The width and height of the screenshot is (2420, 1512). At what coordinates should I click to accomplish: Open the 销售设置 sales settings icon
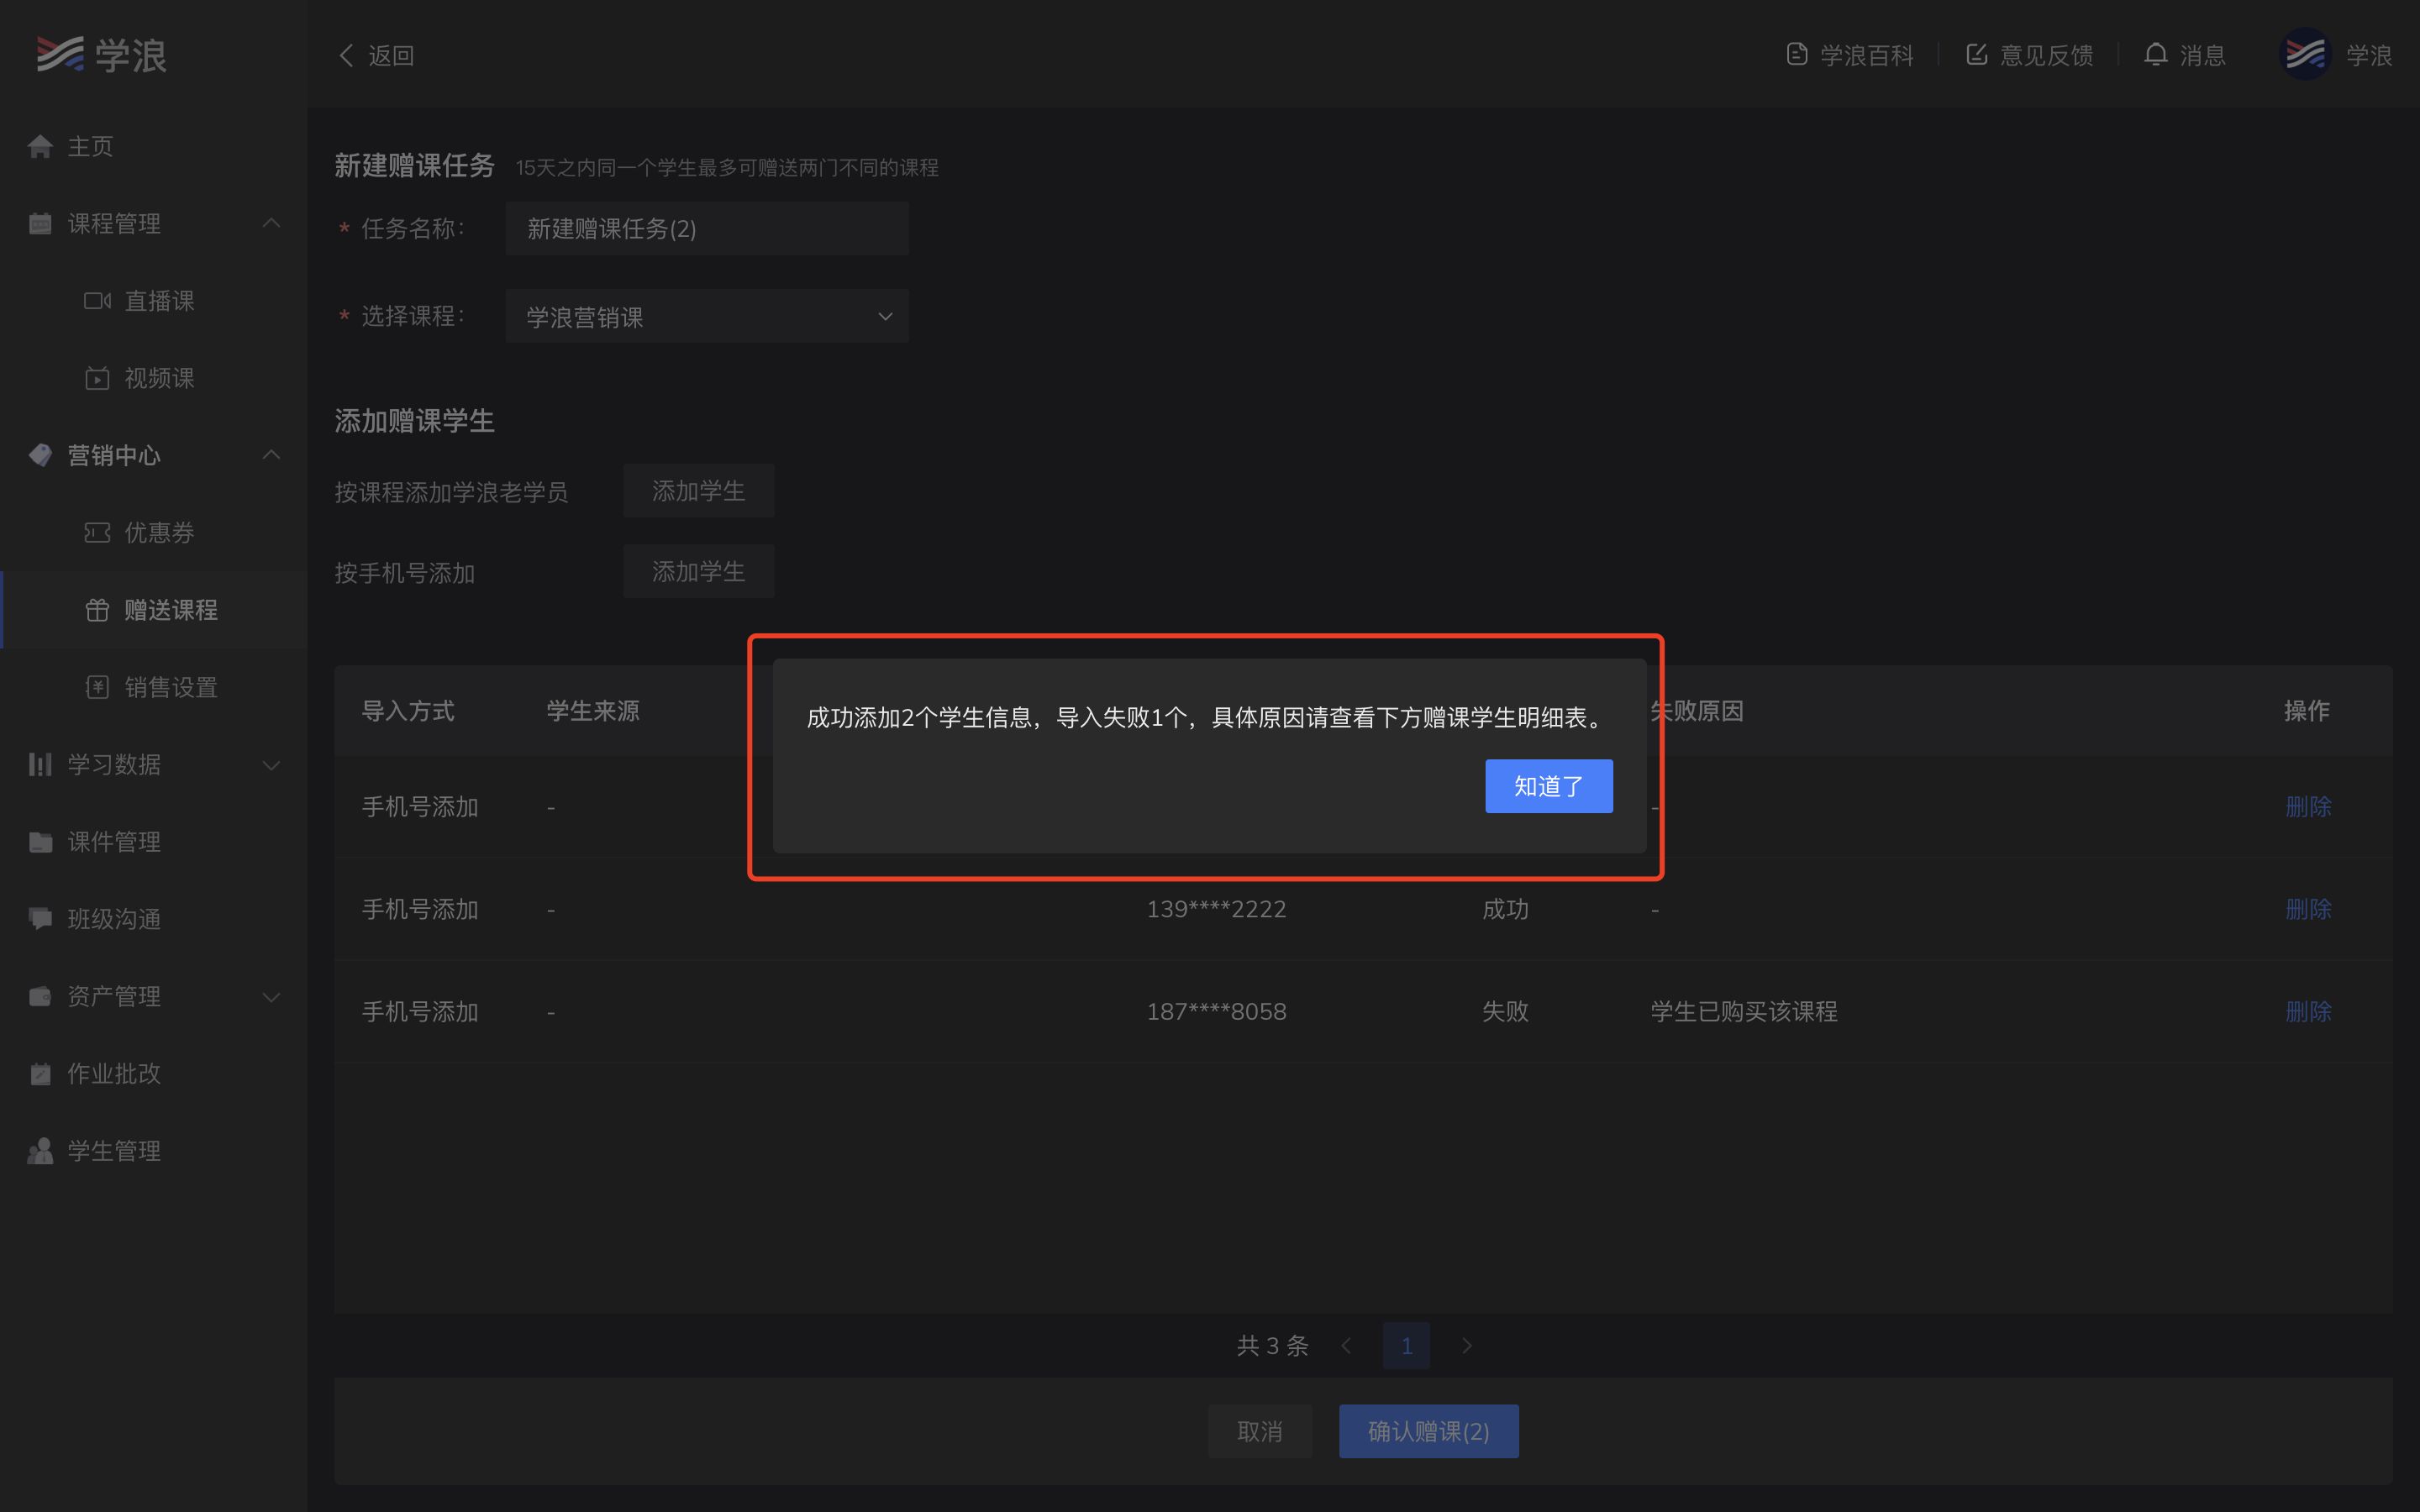96,687
